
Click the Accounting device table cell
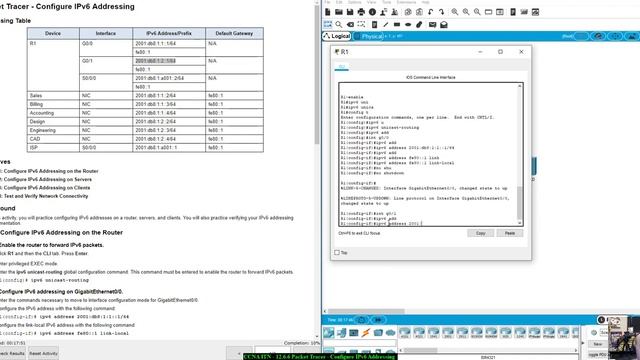click(x=53, y=113)
